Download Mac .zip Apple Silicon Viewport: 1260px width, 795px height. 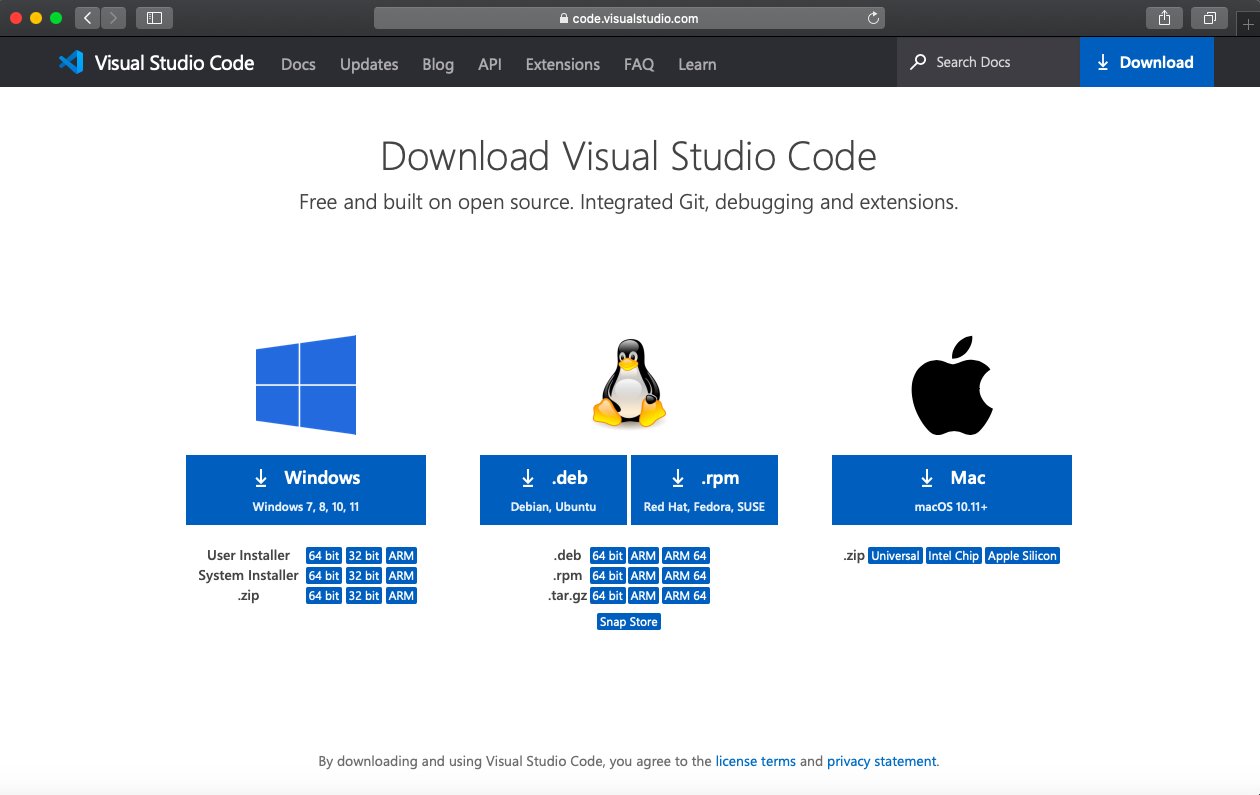pyautogui.click(x=1022, y=556)
